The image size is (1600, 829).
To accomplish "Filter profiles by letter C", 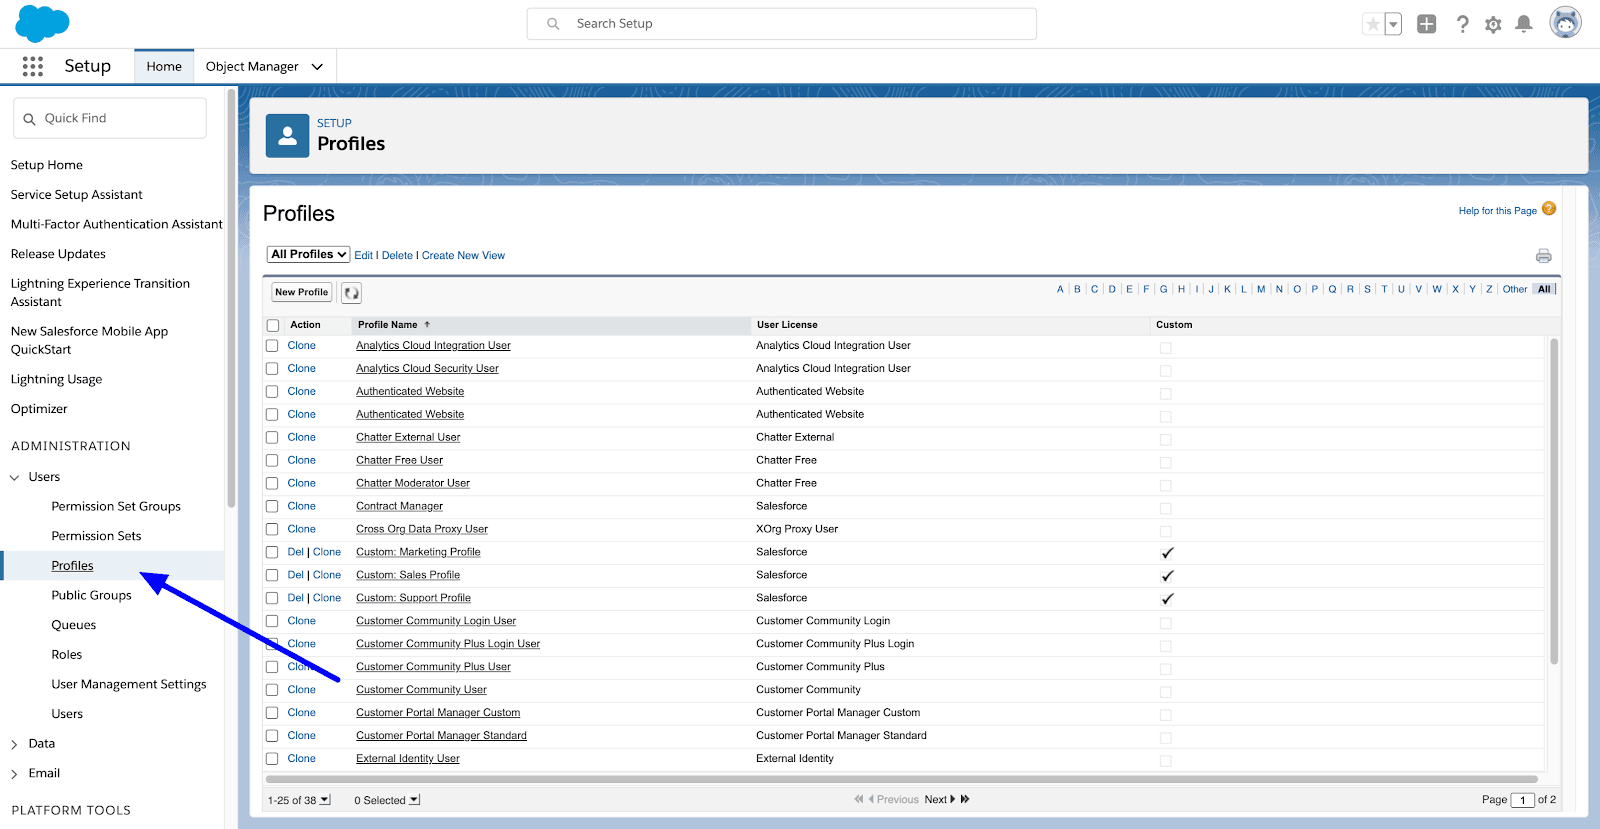I will 1094,289.
